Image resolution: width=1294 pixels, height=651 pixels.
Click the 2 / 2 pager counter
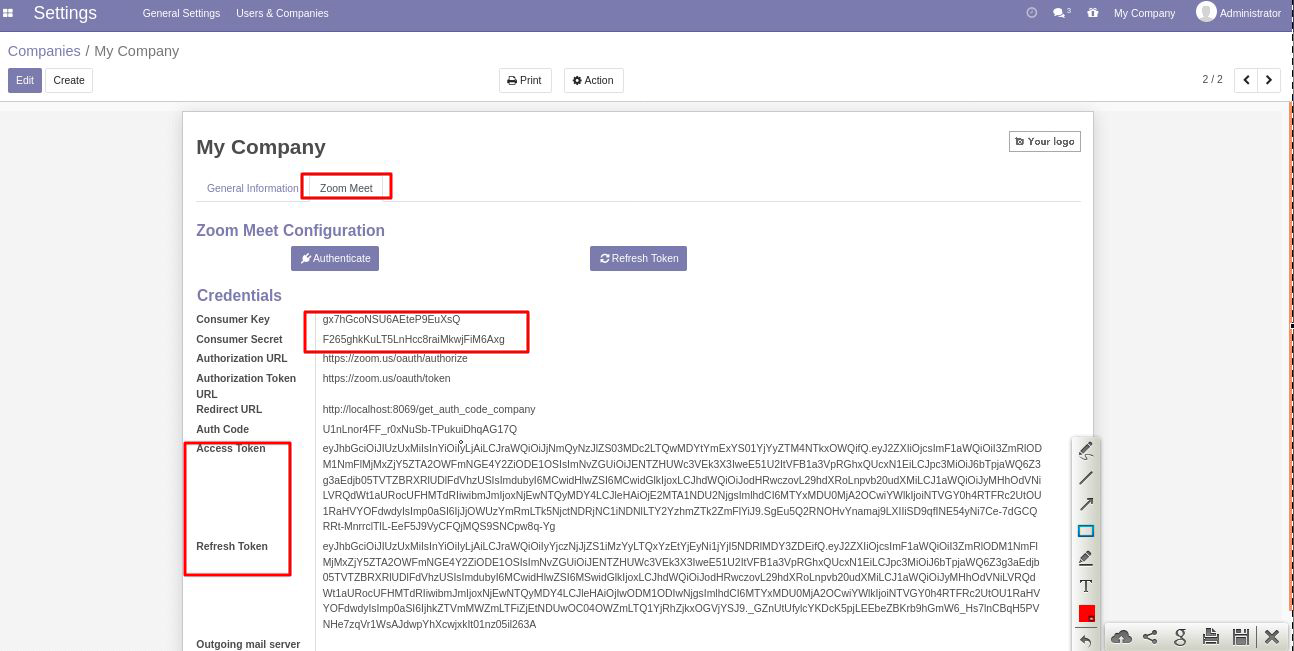(x=1212, y=79)
